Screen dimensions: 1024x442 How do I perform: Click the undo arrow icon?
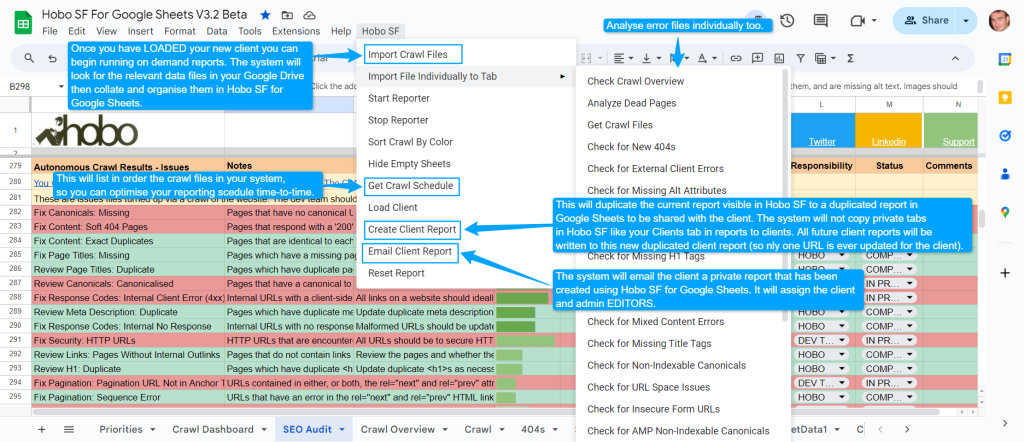(53, 58)
